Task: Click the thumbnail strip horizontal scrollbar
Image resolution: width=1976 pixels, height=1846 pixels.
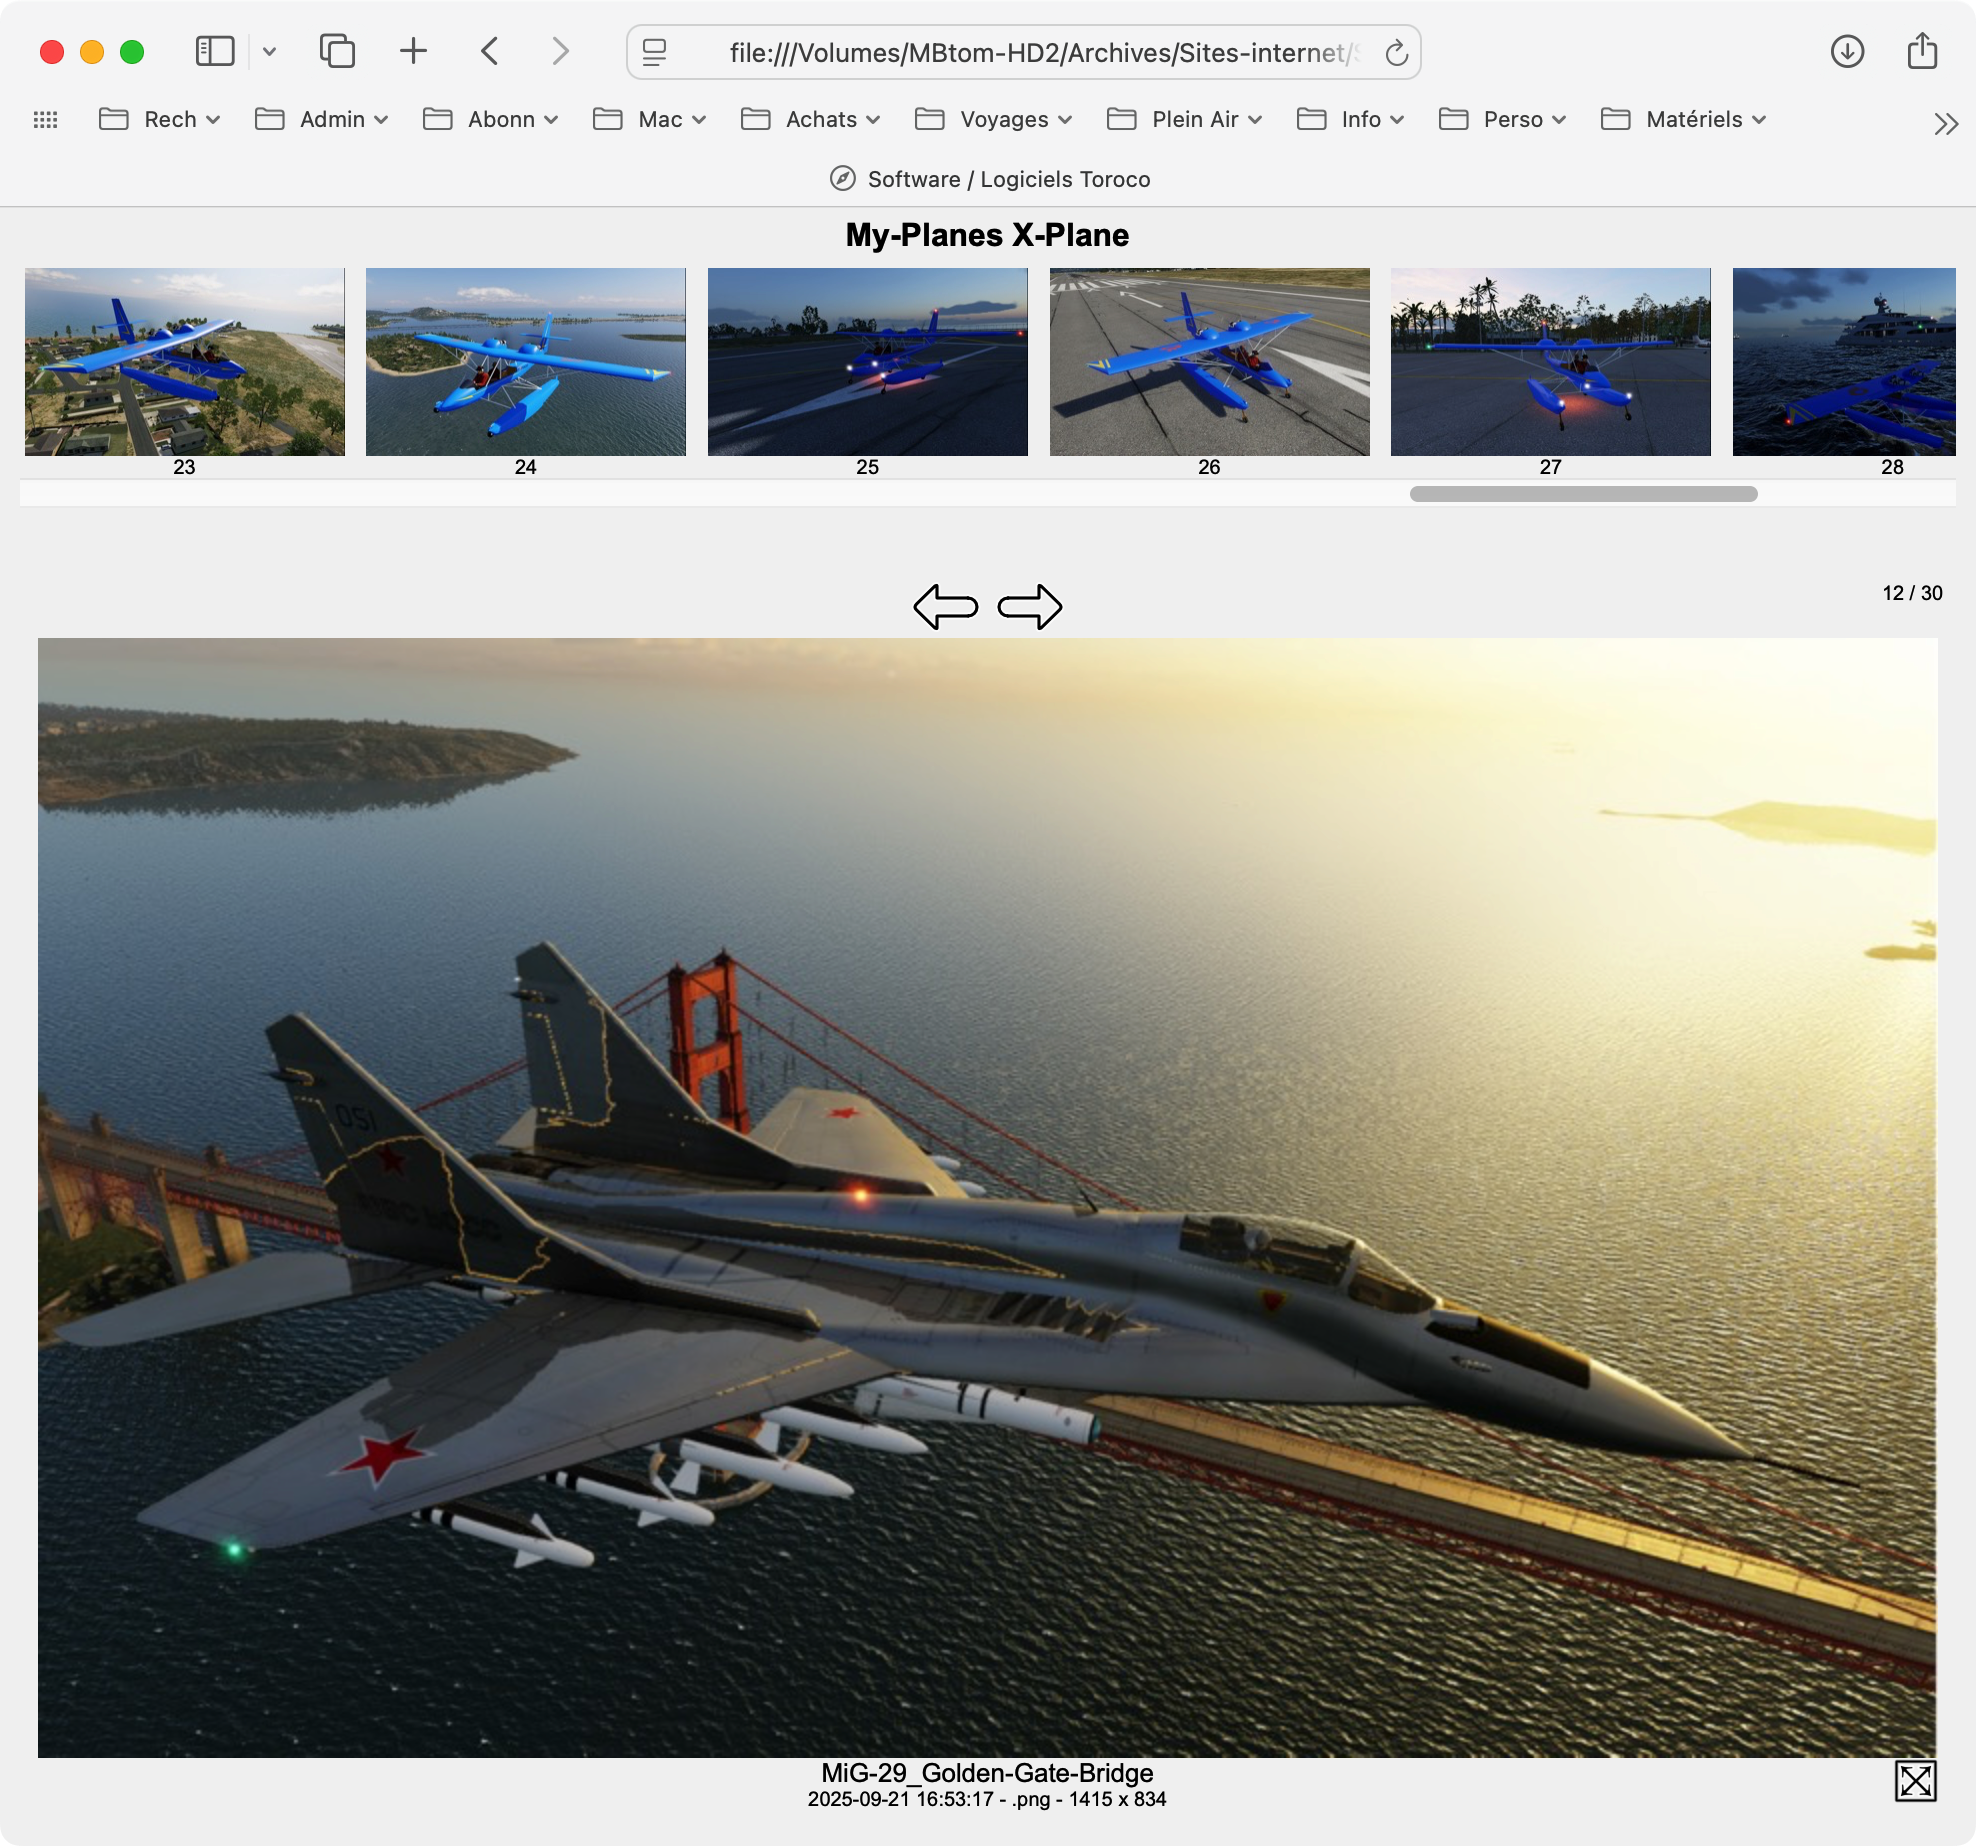Action: click(1583, 494)
